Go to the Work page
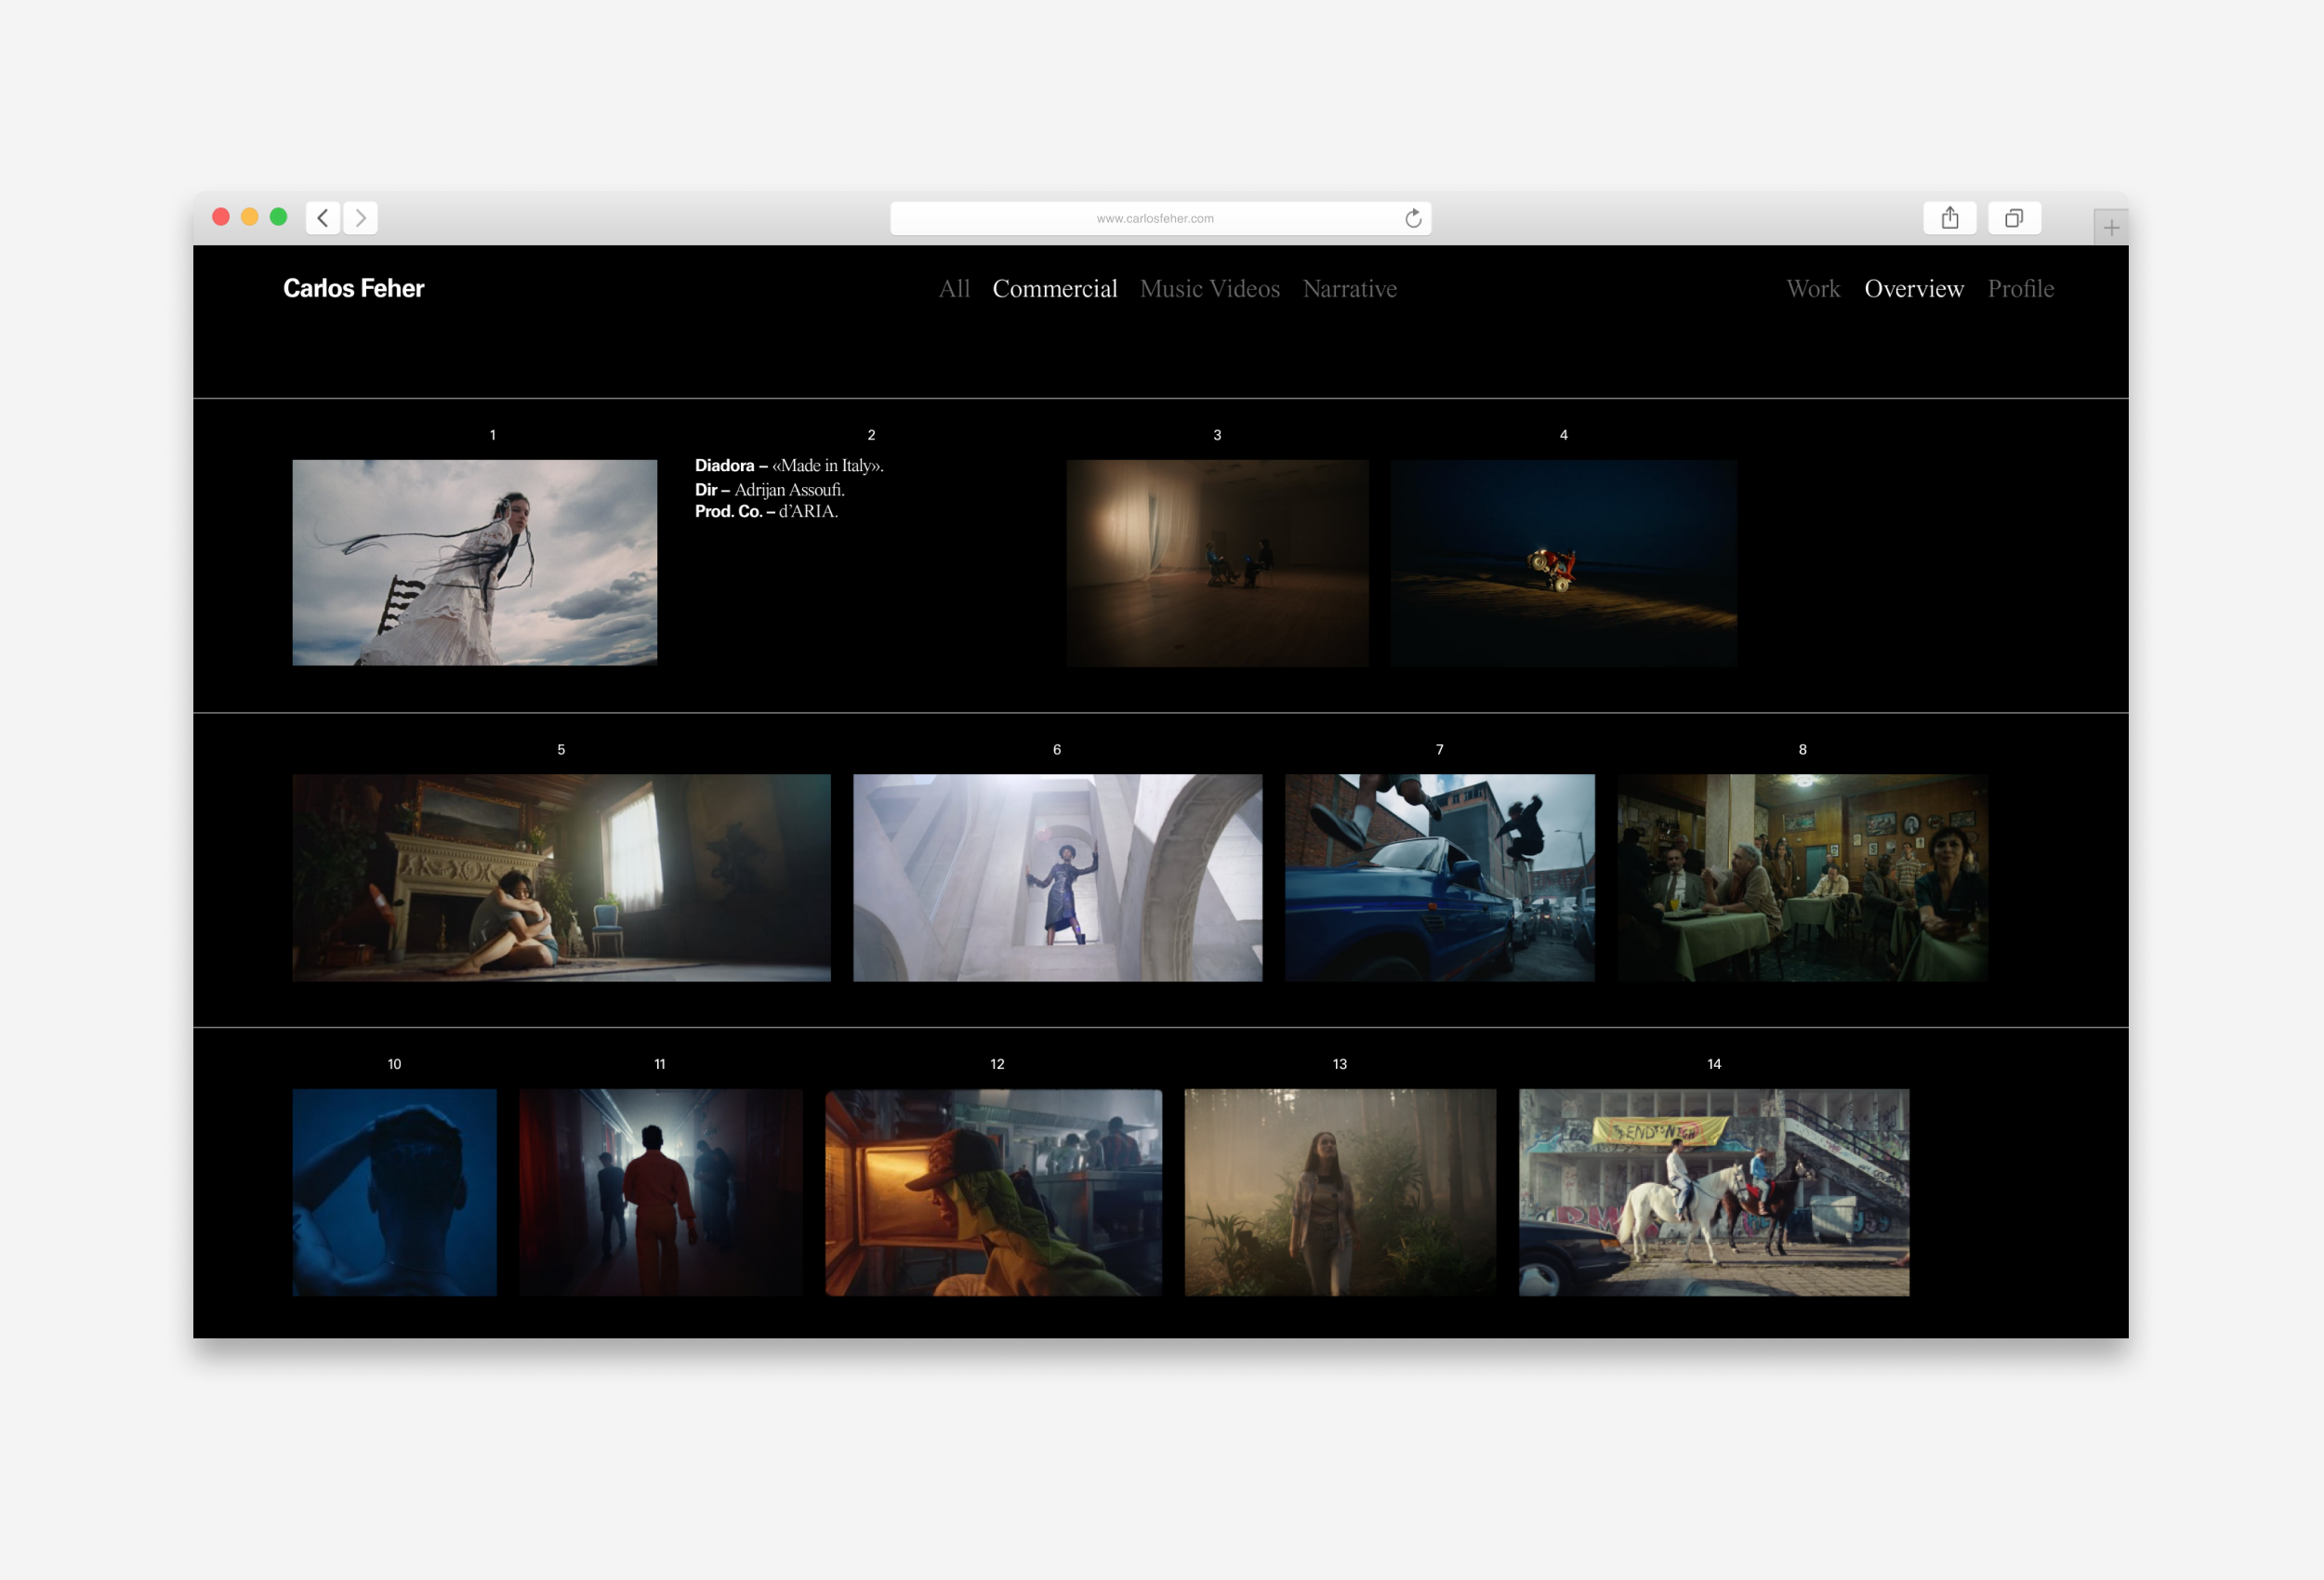The width and height of the screenshot is (2324, 1580). [1812, 289]
